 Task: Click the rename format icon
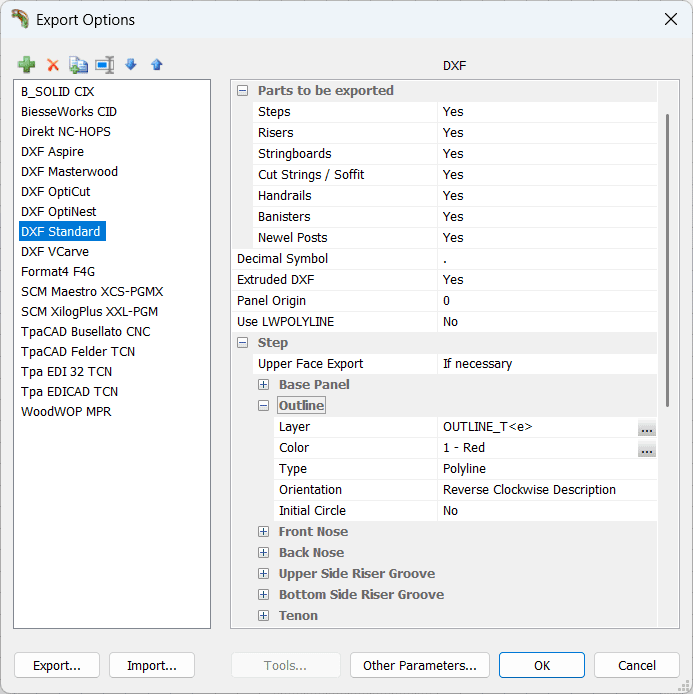coord(105,65)
